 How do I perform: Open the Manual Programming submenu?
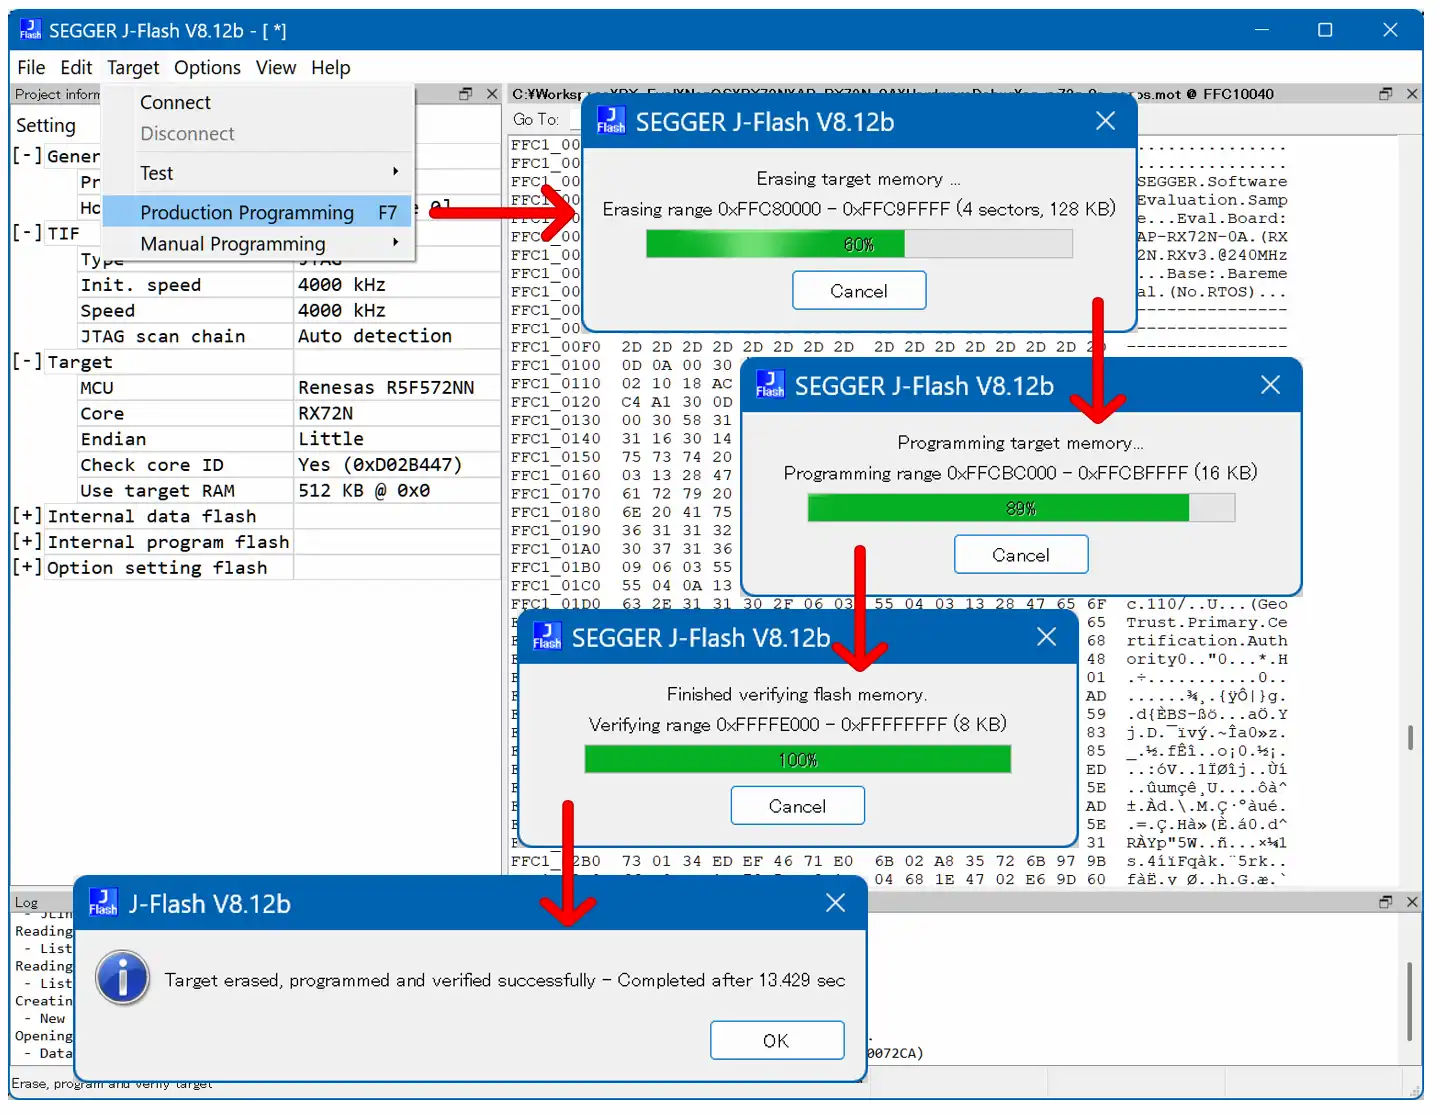(258, 244)
